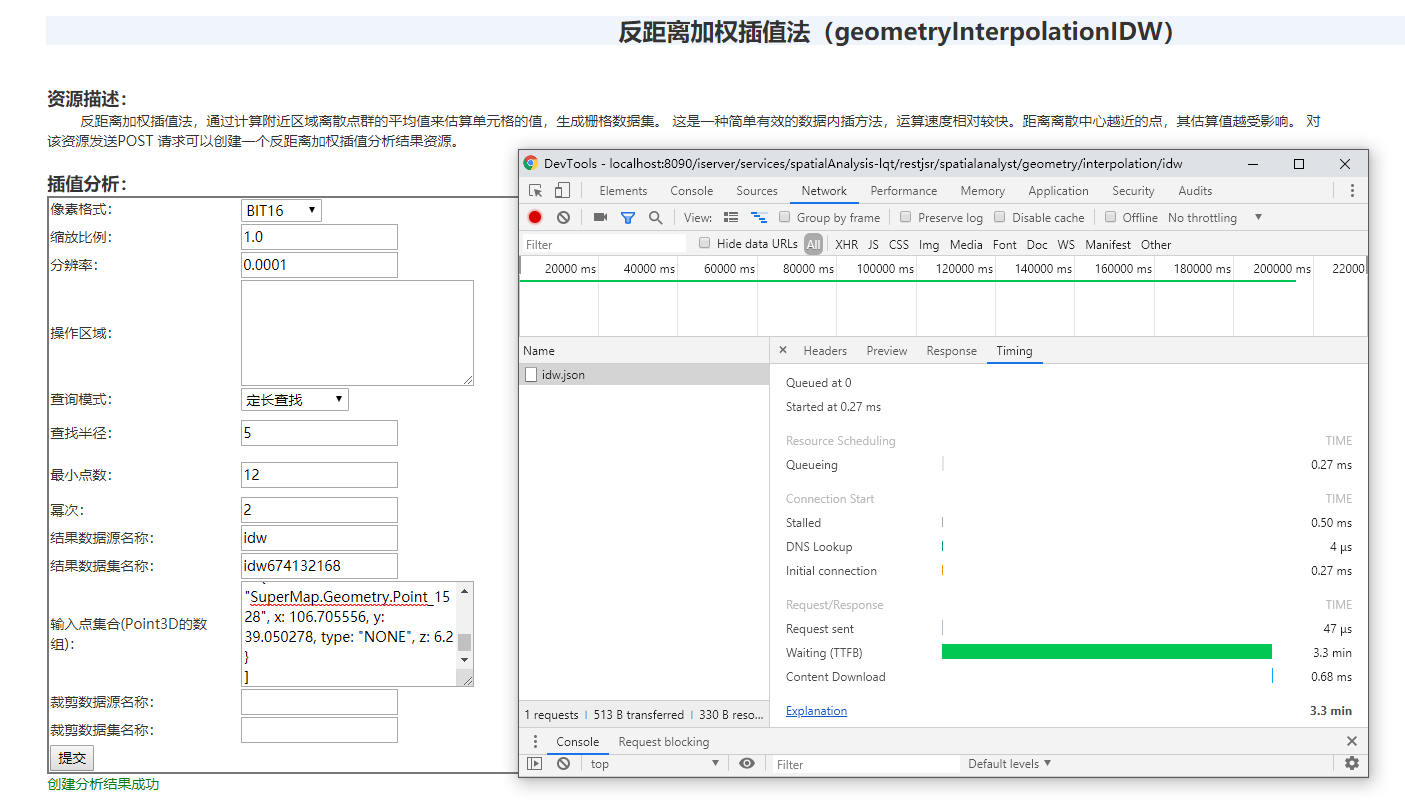Click the inspect element picker icon
Viewport: 1405px width, 803px height.
coord(536,191)
